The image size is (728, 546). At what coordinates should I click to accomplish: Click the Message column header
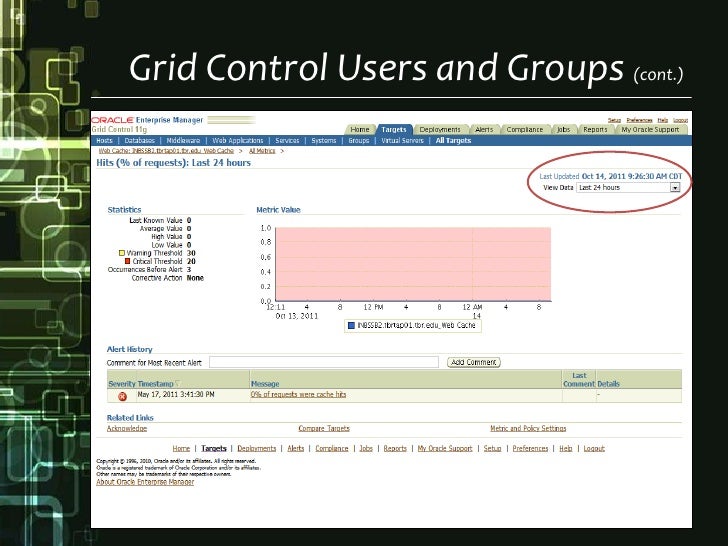[265, 384]
